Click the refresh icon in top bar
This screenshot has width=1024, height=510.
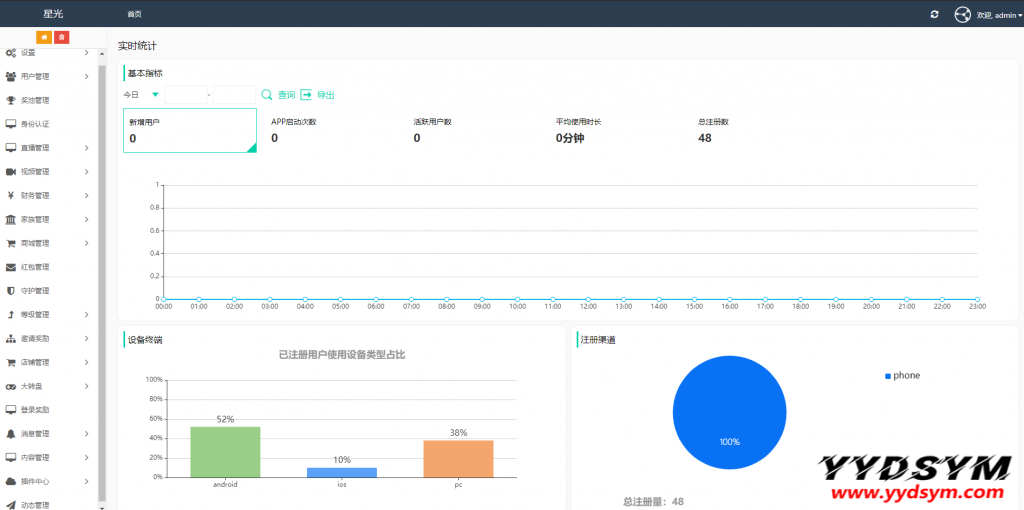click(934, 14)
